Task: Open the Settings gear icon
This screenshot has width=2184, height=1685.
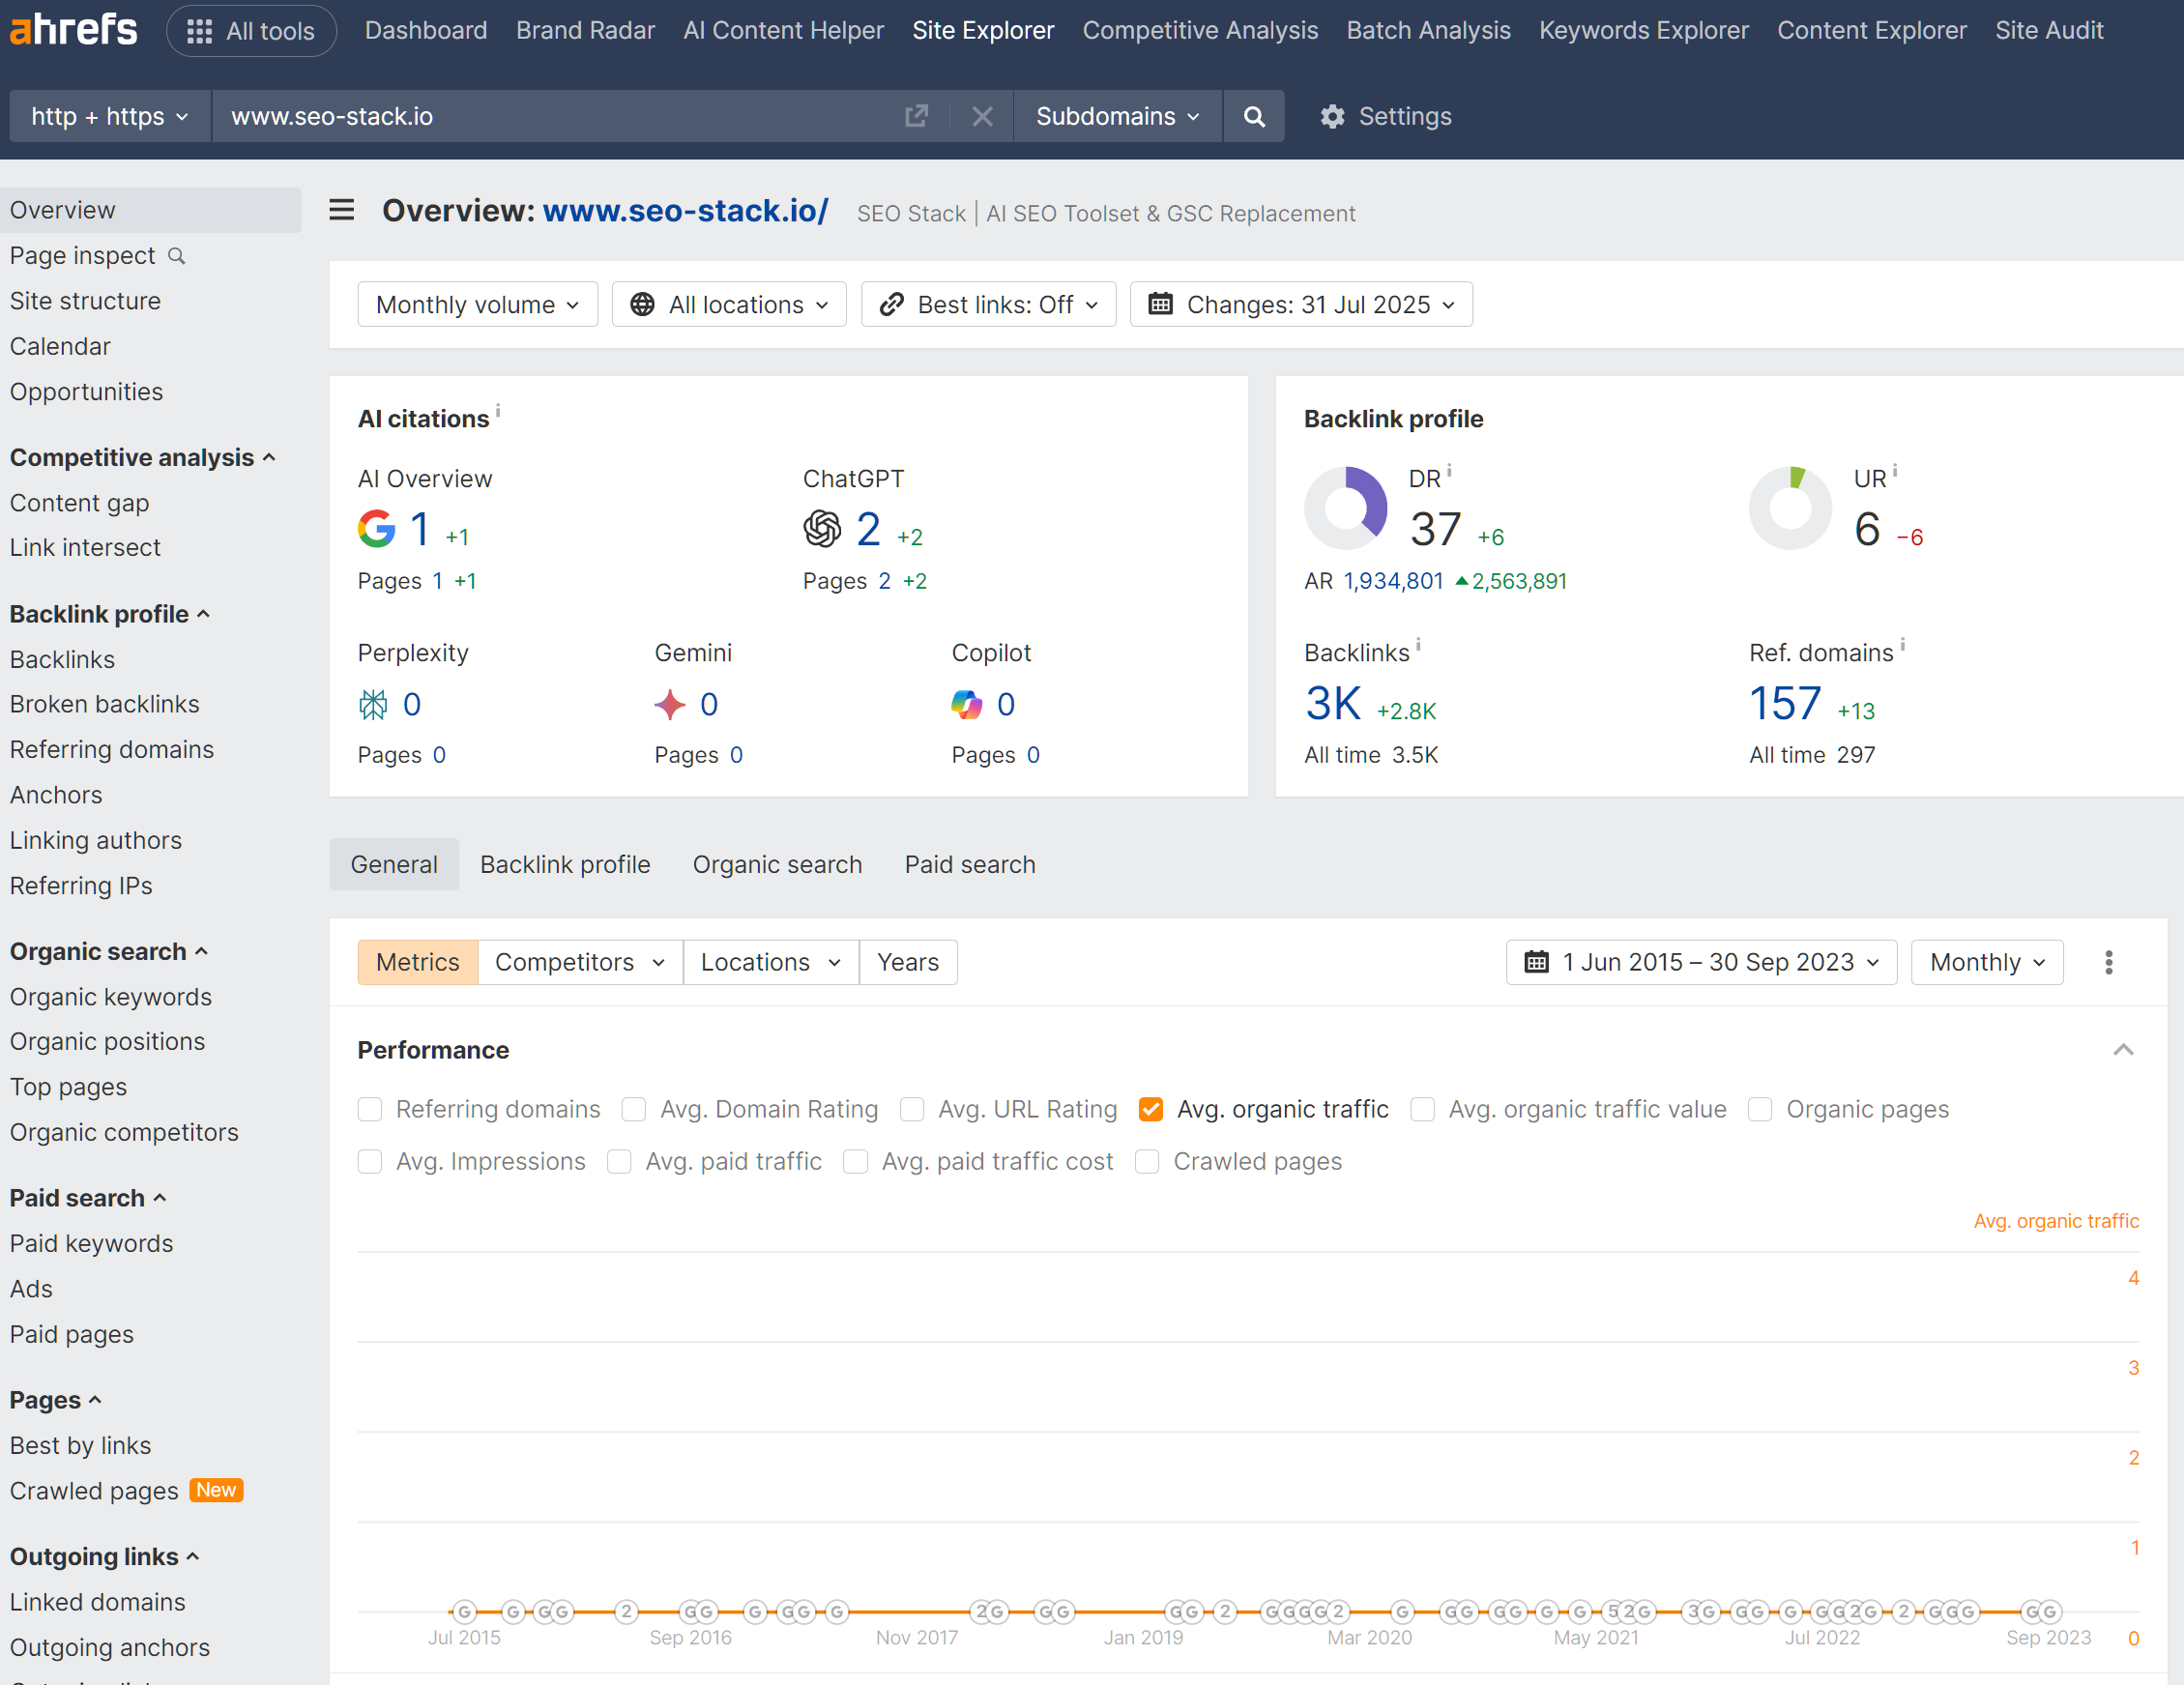Action: (x=1332, y=116)
